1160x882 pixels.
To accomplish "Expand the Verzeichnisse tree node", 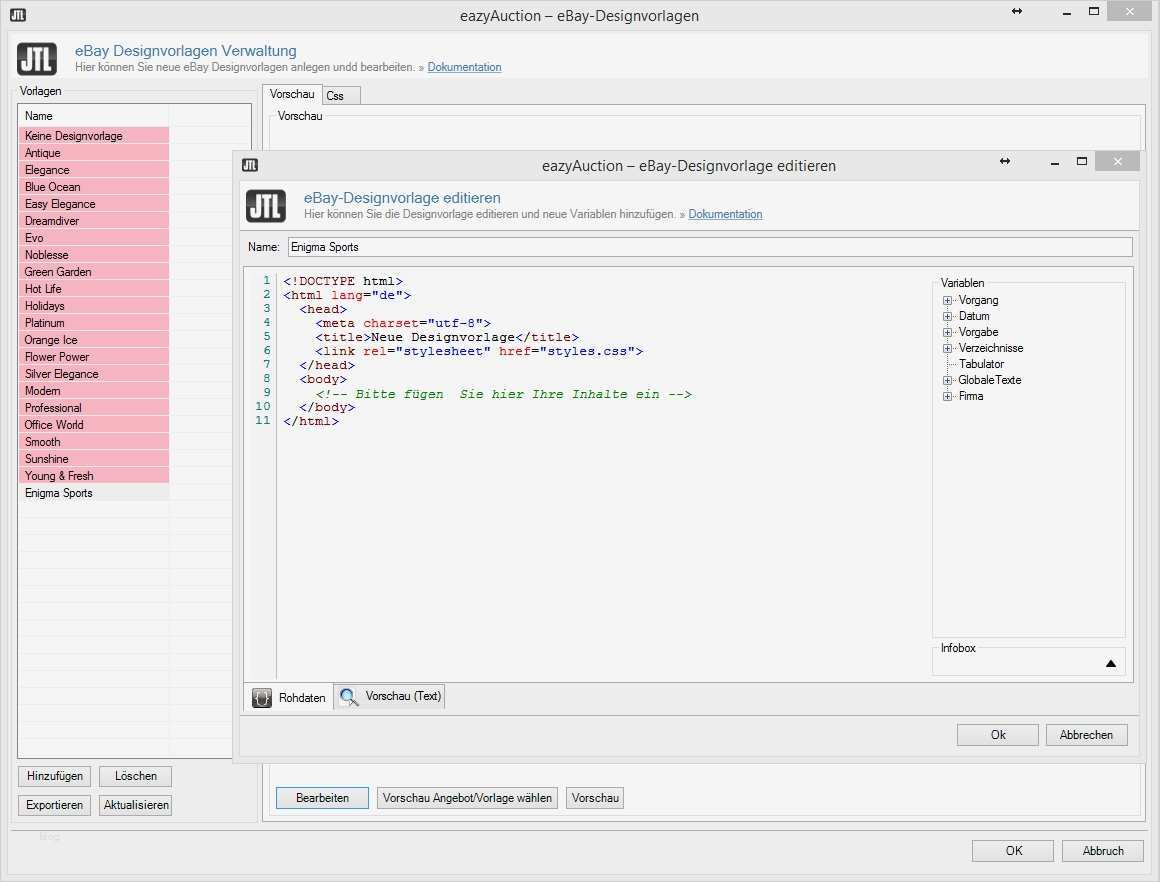I will (x=947, y=349).
